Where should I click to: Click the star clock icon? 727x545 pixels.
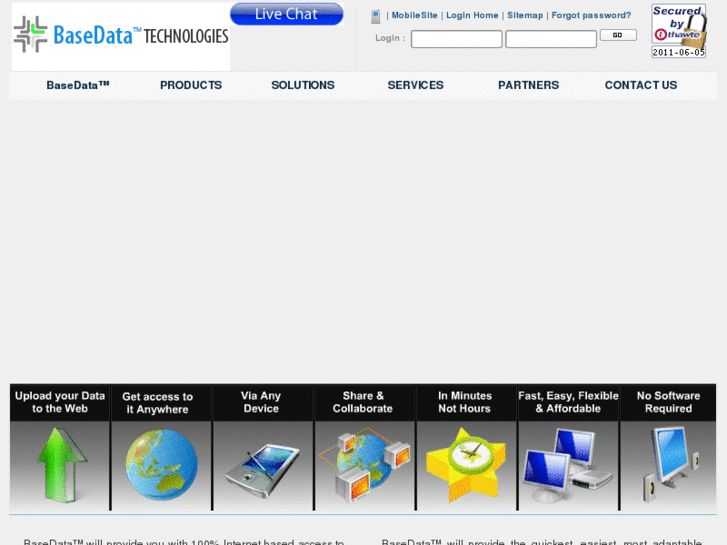click(x=466, y=465)
